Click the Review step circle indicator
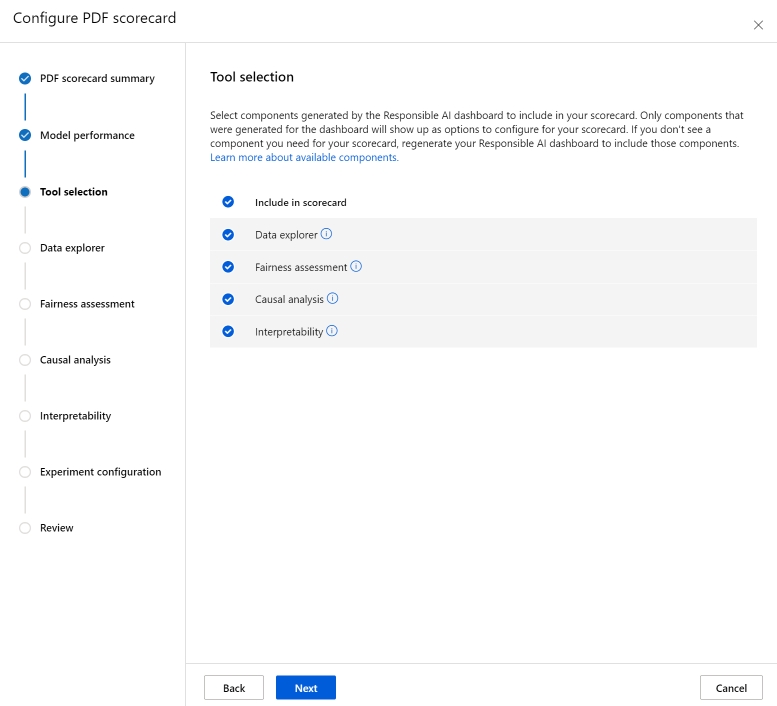Screen dimensions: 777x706 pyautogui.click(x=25, y=528)
